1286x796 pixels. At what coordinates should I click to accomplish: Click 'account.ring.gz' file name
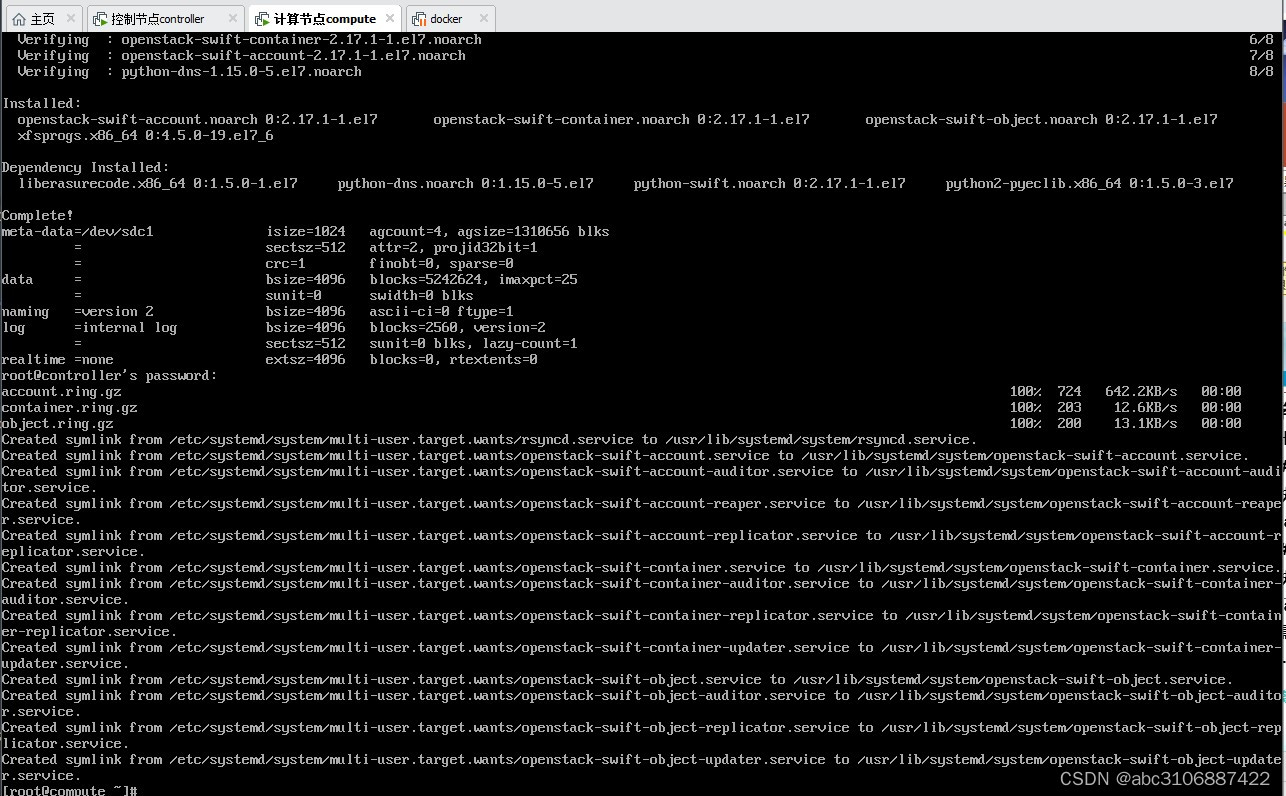[61, 392]
